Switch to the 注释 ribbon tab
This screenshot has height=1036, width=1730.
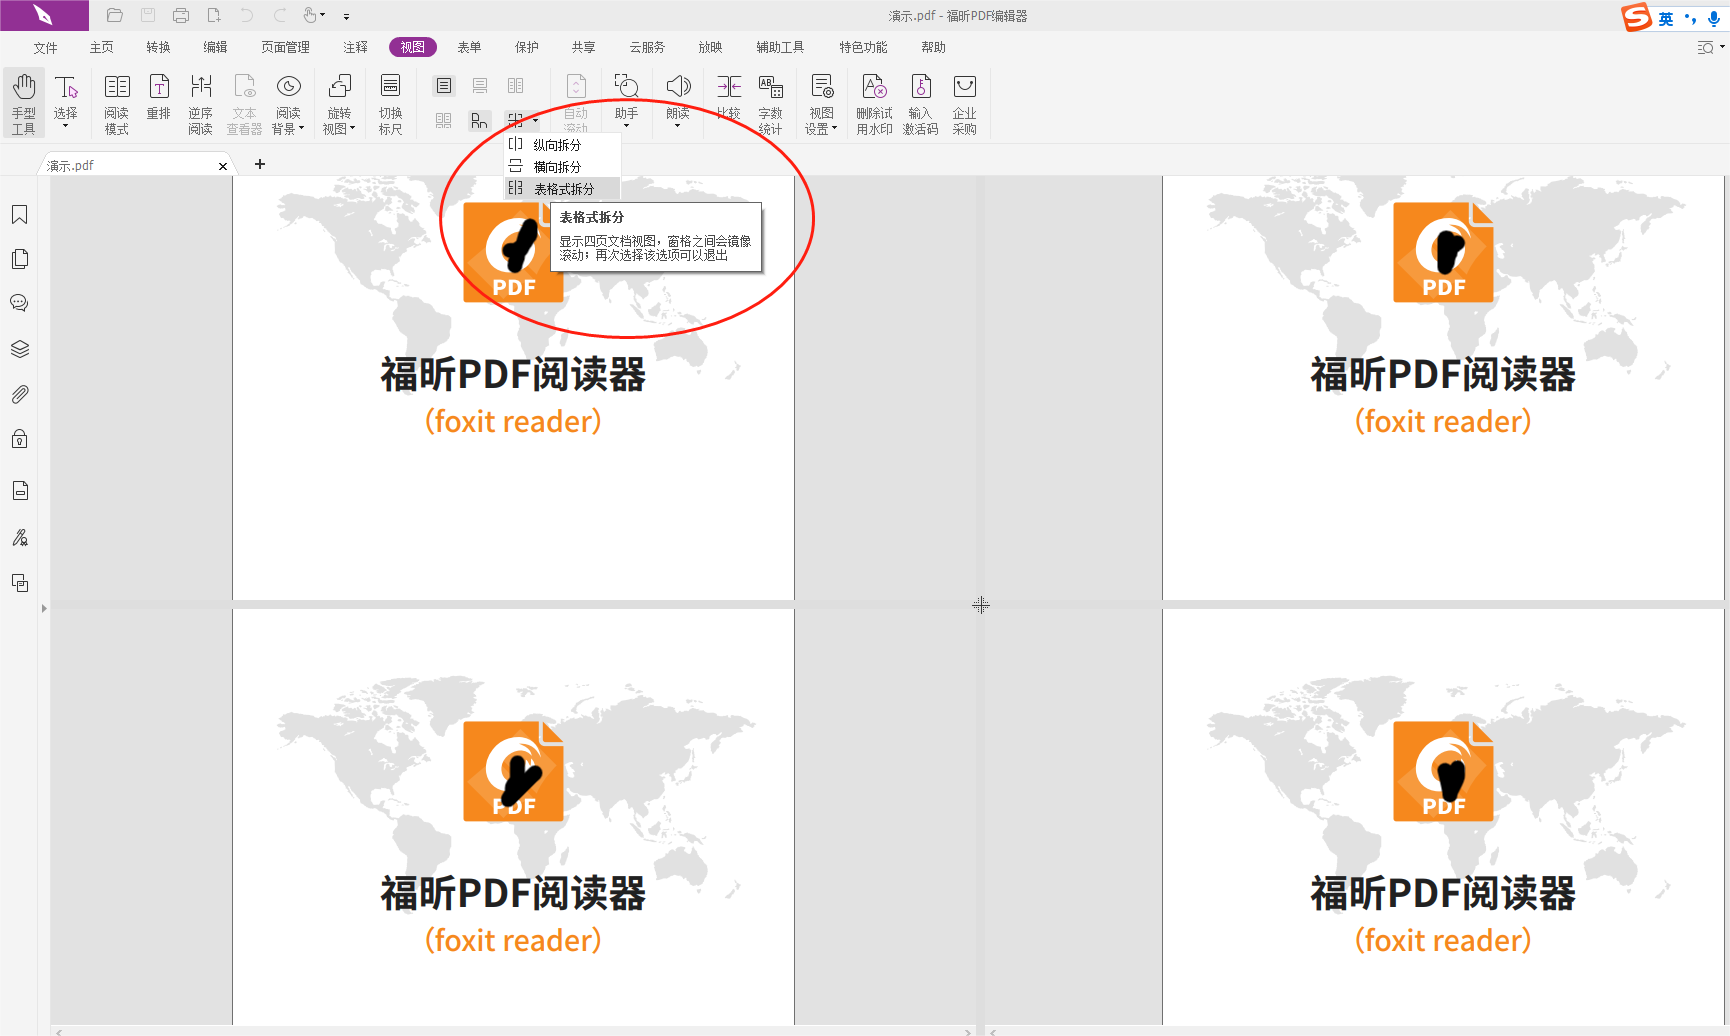(x=355, y=46)
